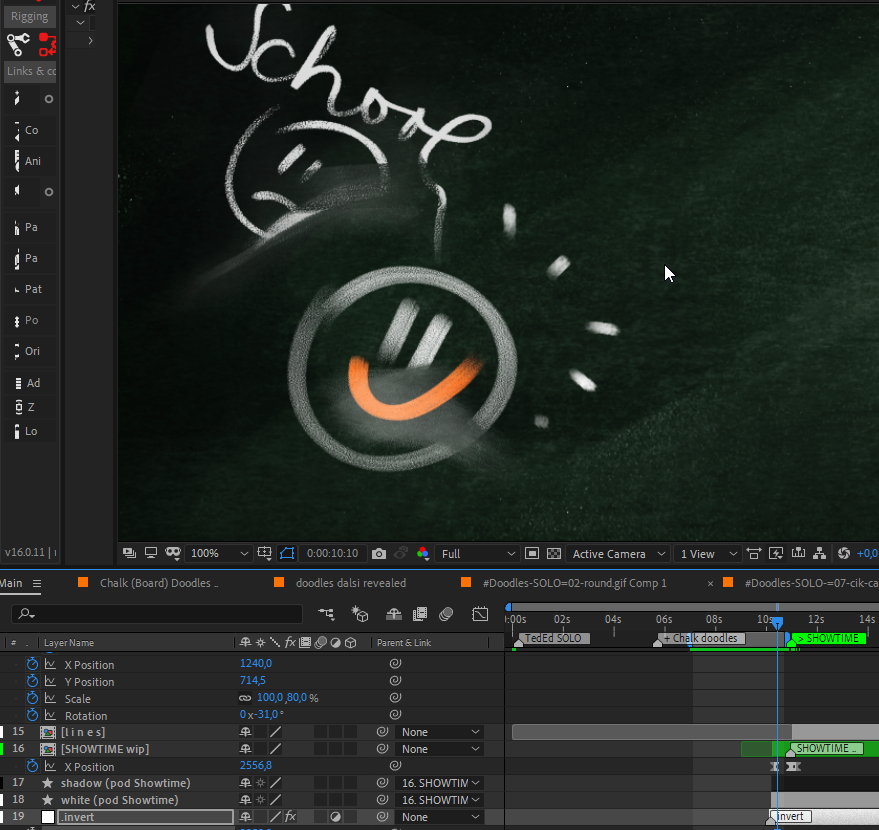Open magnification 100% dropdown
The image size is (879, 830).
coord(218,554)
